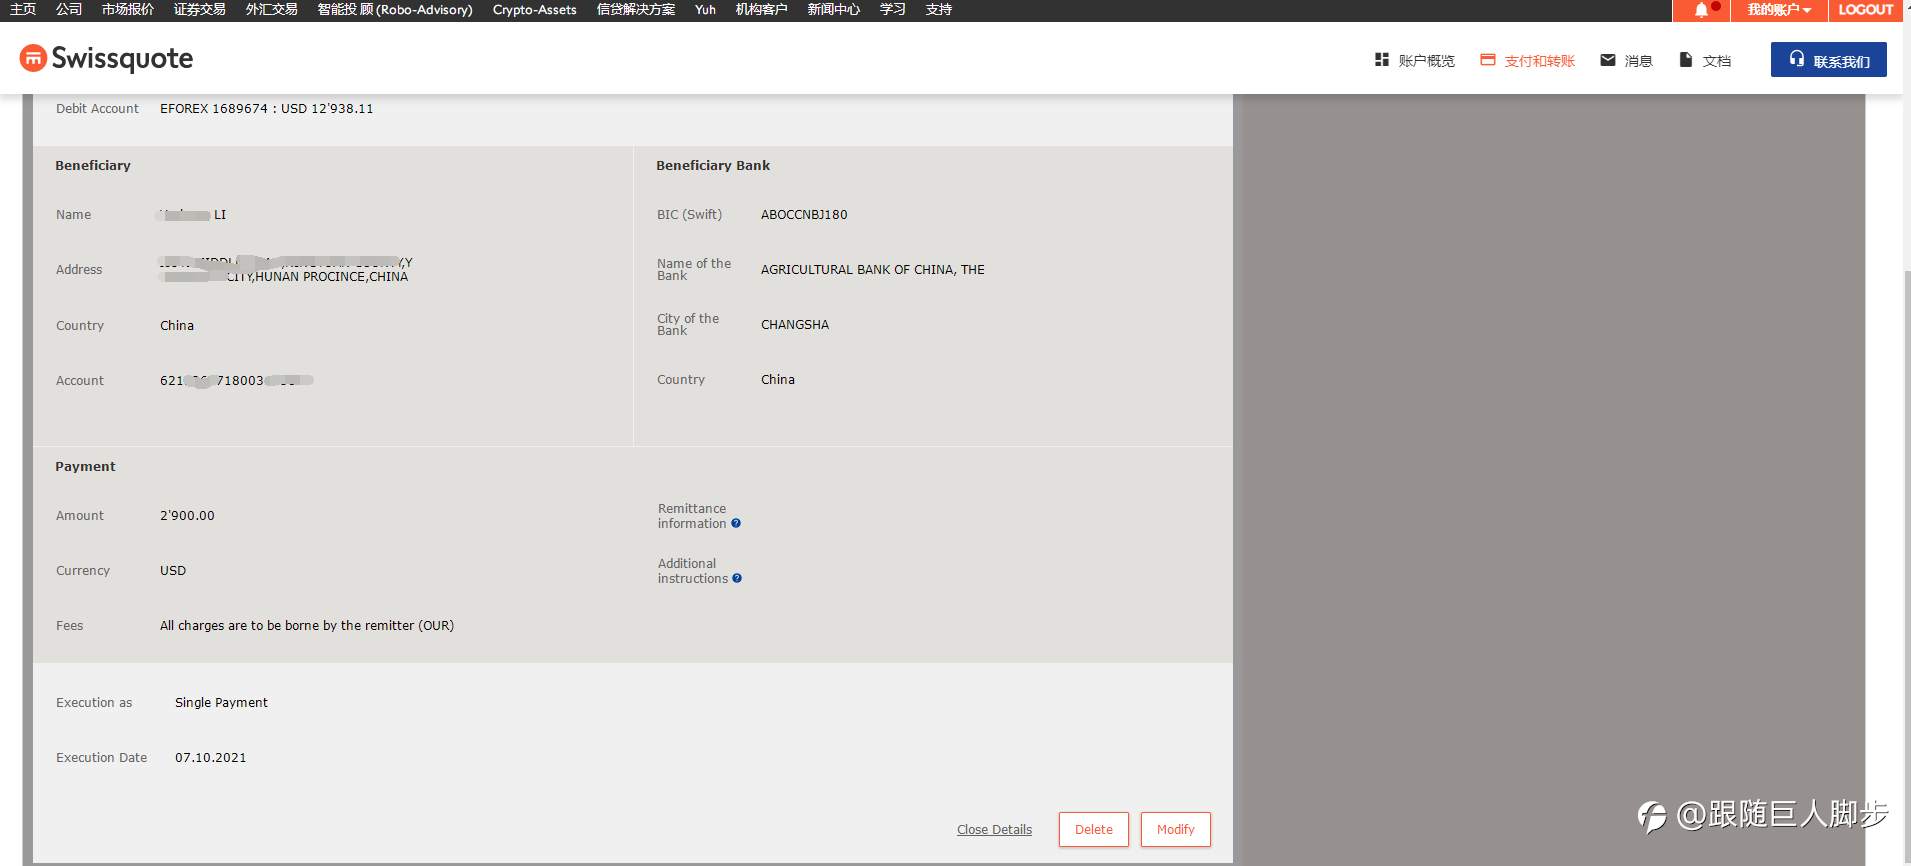Image resolution: width=1911 pixels, height=866 pixels.
Task: Click the Payment section heading
Action: click(85, 466)
